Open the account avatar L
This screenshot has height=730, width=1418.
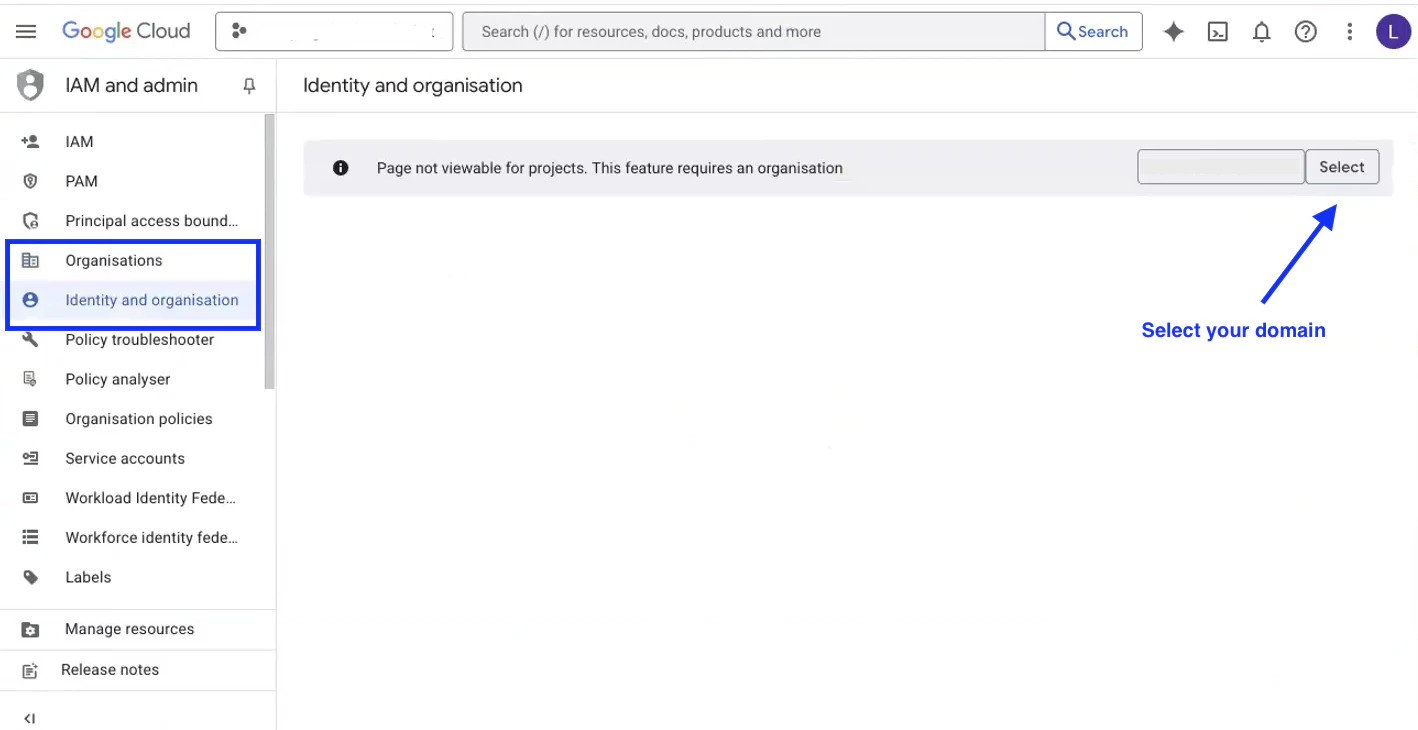pos(1393,32)
